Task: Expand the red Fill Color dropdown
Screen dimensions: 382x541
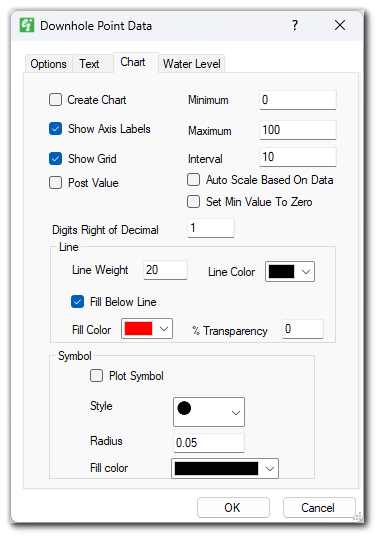Action: pos(147,328)
